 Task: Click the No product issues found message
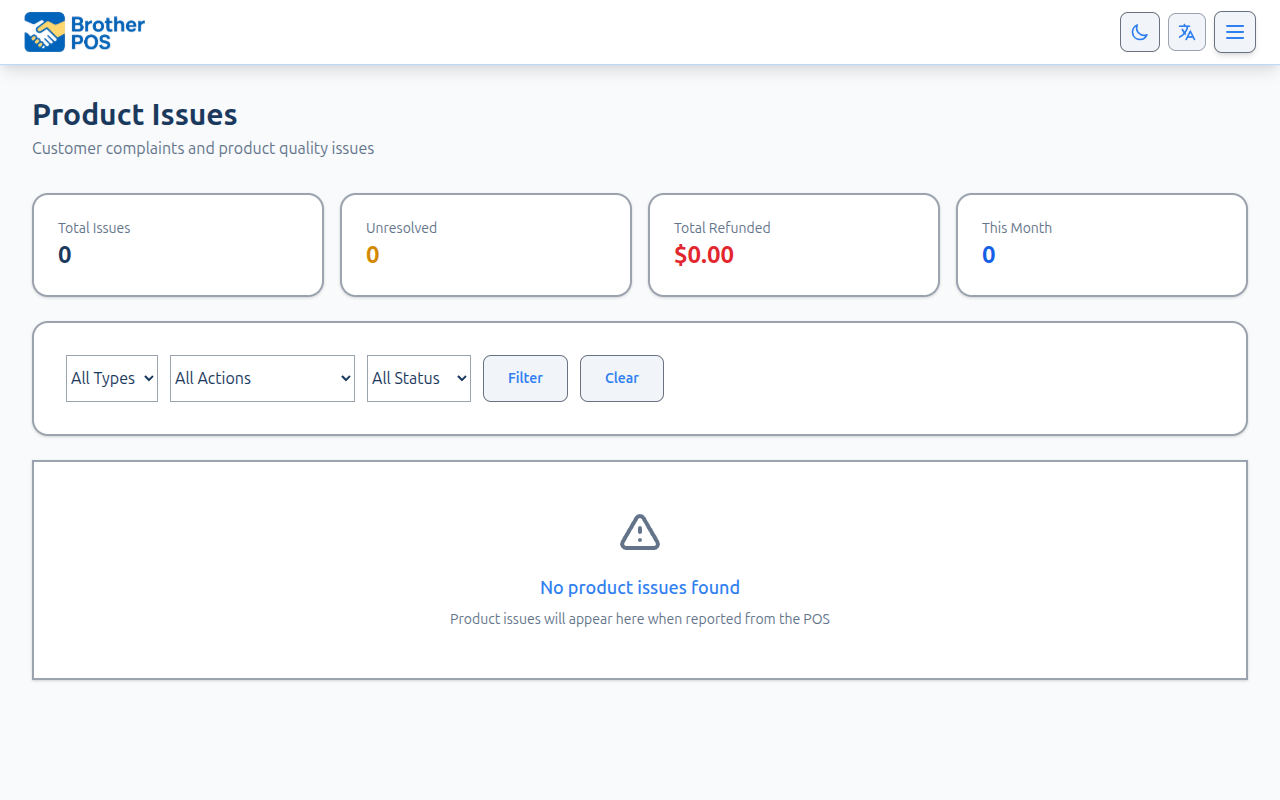point(640,587)
